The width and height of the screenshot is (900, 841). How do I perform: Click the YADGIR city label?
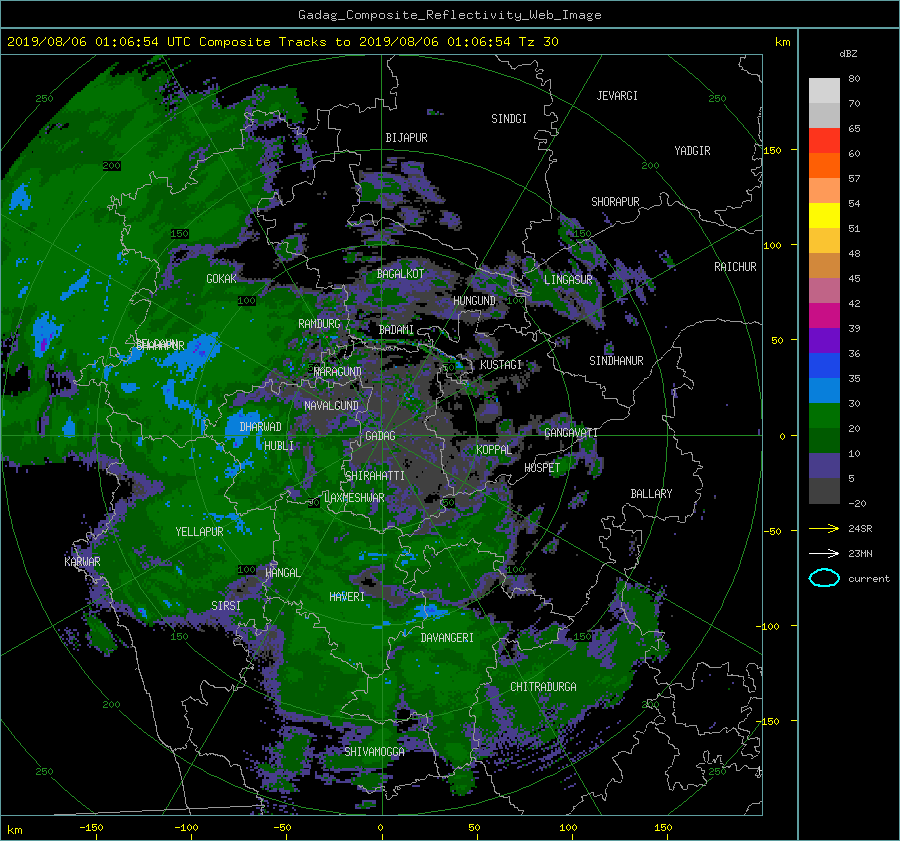pos(692,151)
